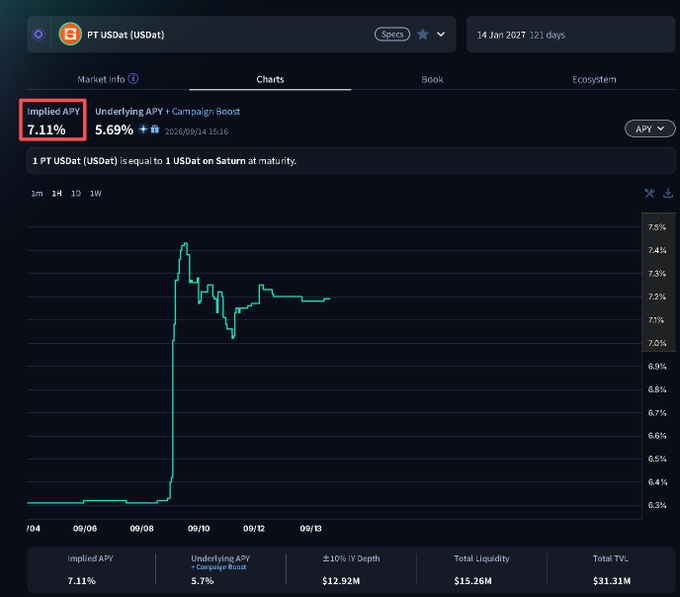Open the APY chart type dropdown
Screen dimensions: 680x597
click(x=650, y=129)
